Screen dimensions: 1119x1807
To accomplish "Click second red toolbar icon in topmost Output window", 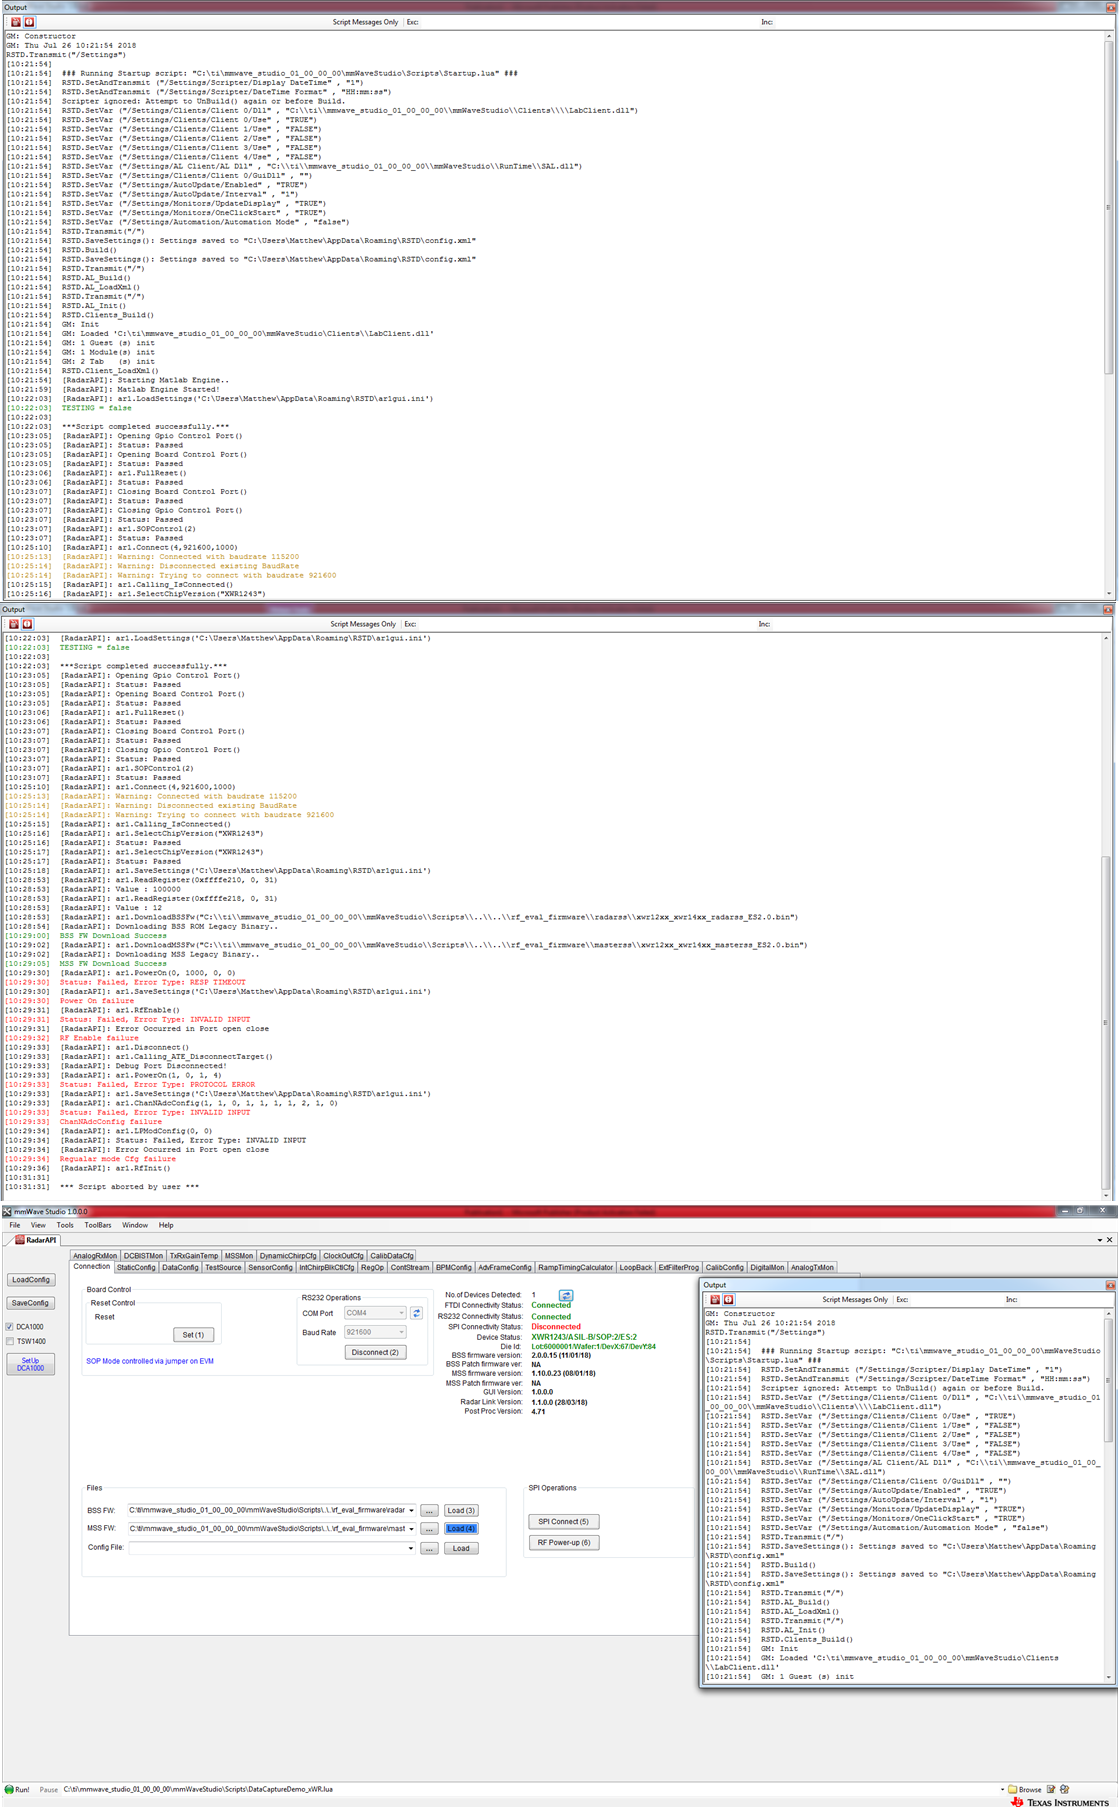I will (x=29, y=22).
